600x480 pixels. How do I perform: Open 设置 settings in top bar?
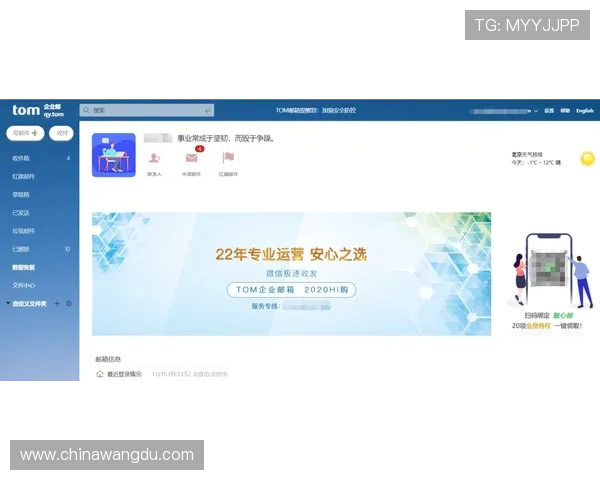click(x=549, y=111)
